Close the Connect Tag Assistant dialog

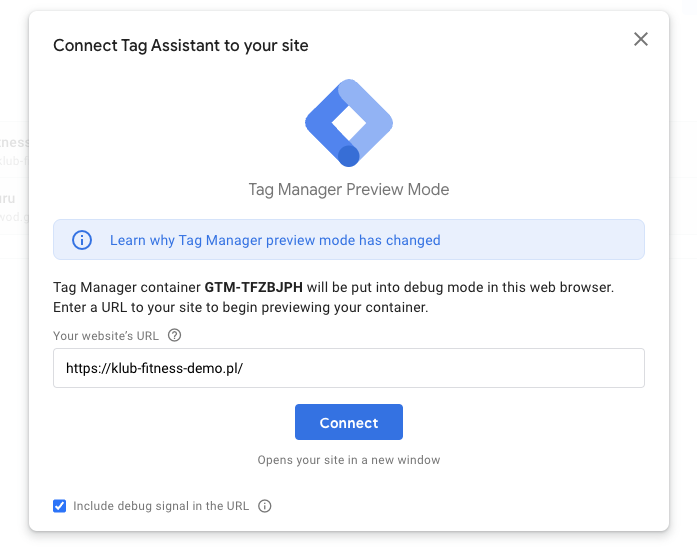click(641, 39)
